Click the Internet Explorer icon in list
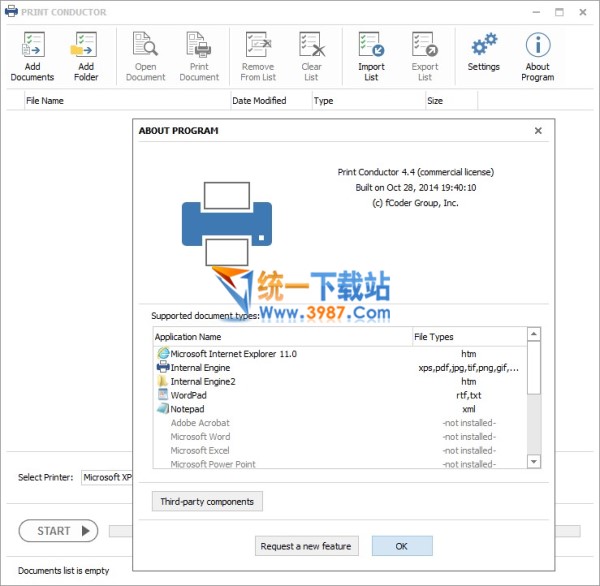 (163, 353)
